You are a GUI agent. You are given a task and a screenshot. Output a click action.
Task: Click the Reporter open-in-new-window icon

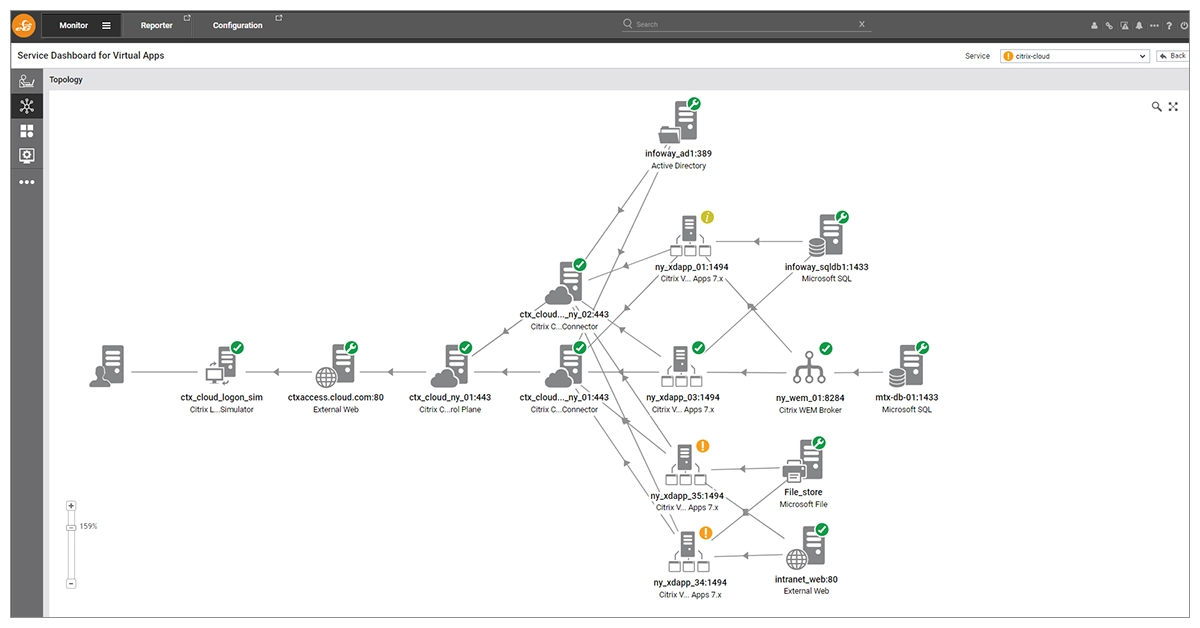[x=187, y=18]
